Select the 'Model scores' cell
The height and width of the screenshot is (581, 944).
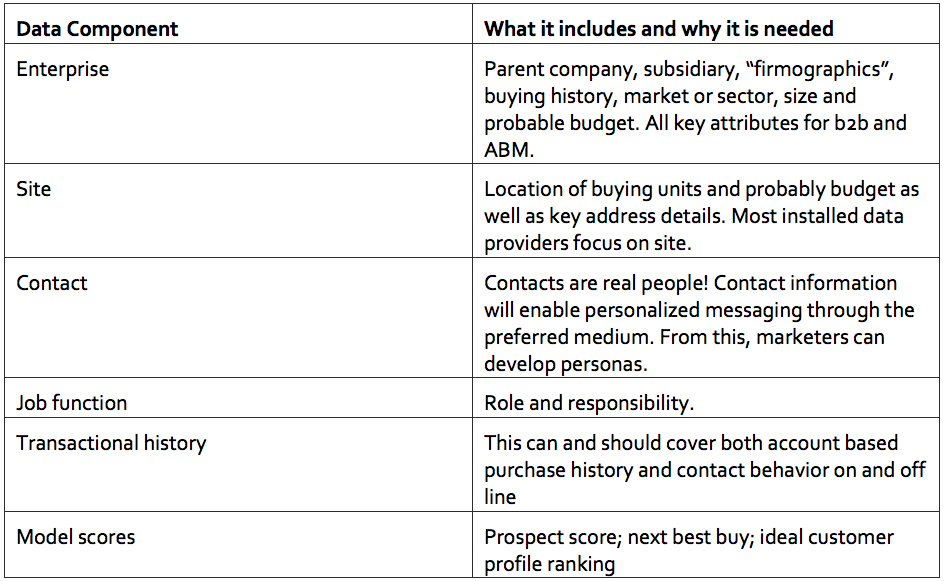(238, 544)
